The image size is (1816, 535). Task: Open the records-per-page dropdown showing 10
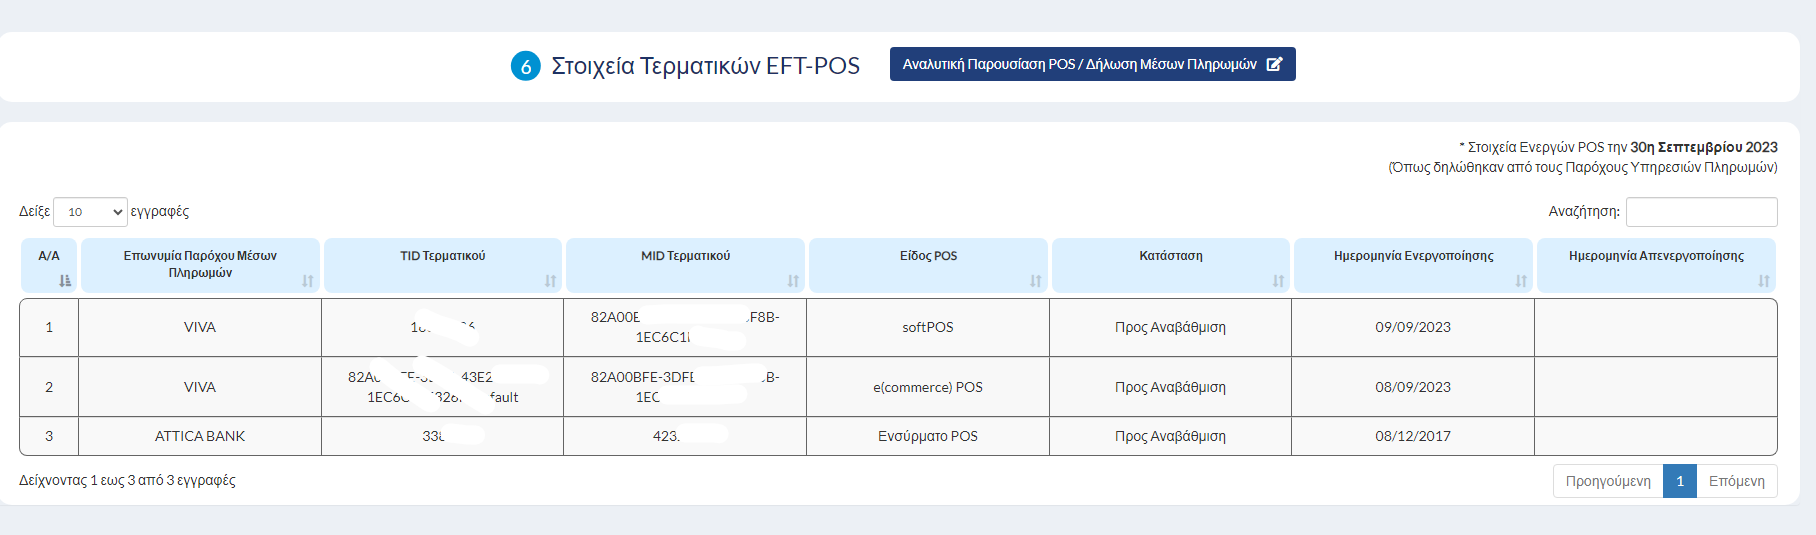90,212
